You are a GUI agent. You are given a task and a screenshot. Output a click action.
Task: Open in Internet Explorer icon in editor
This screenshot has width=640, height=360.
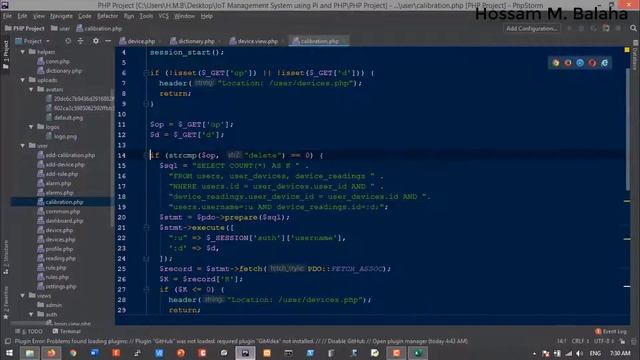[604, 63]
